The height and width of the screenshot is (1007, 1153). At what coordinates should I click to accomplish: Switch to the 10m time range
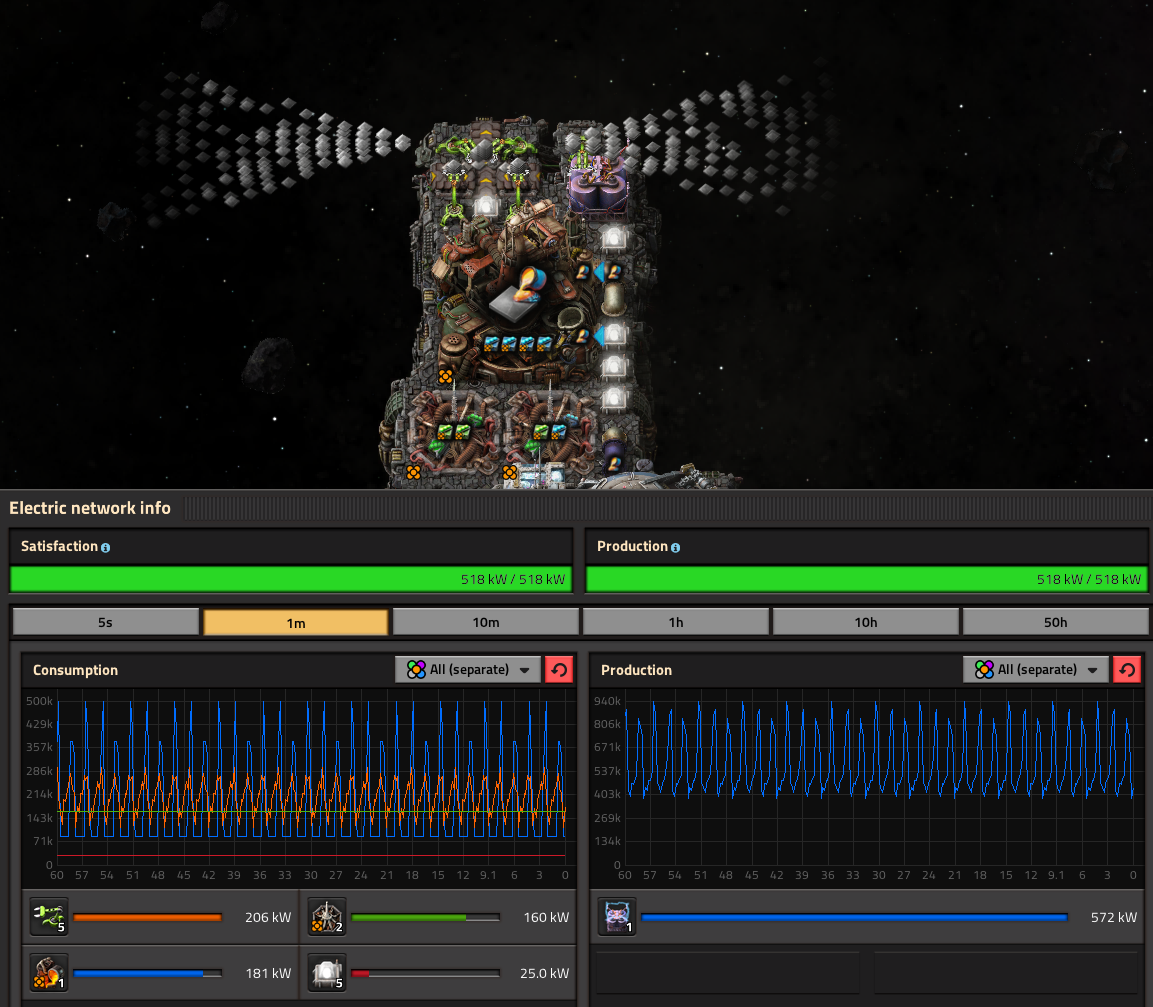click(485, 622)
